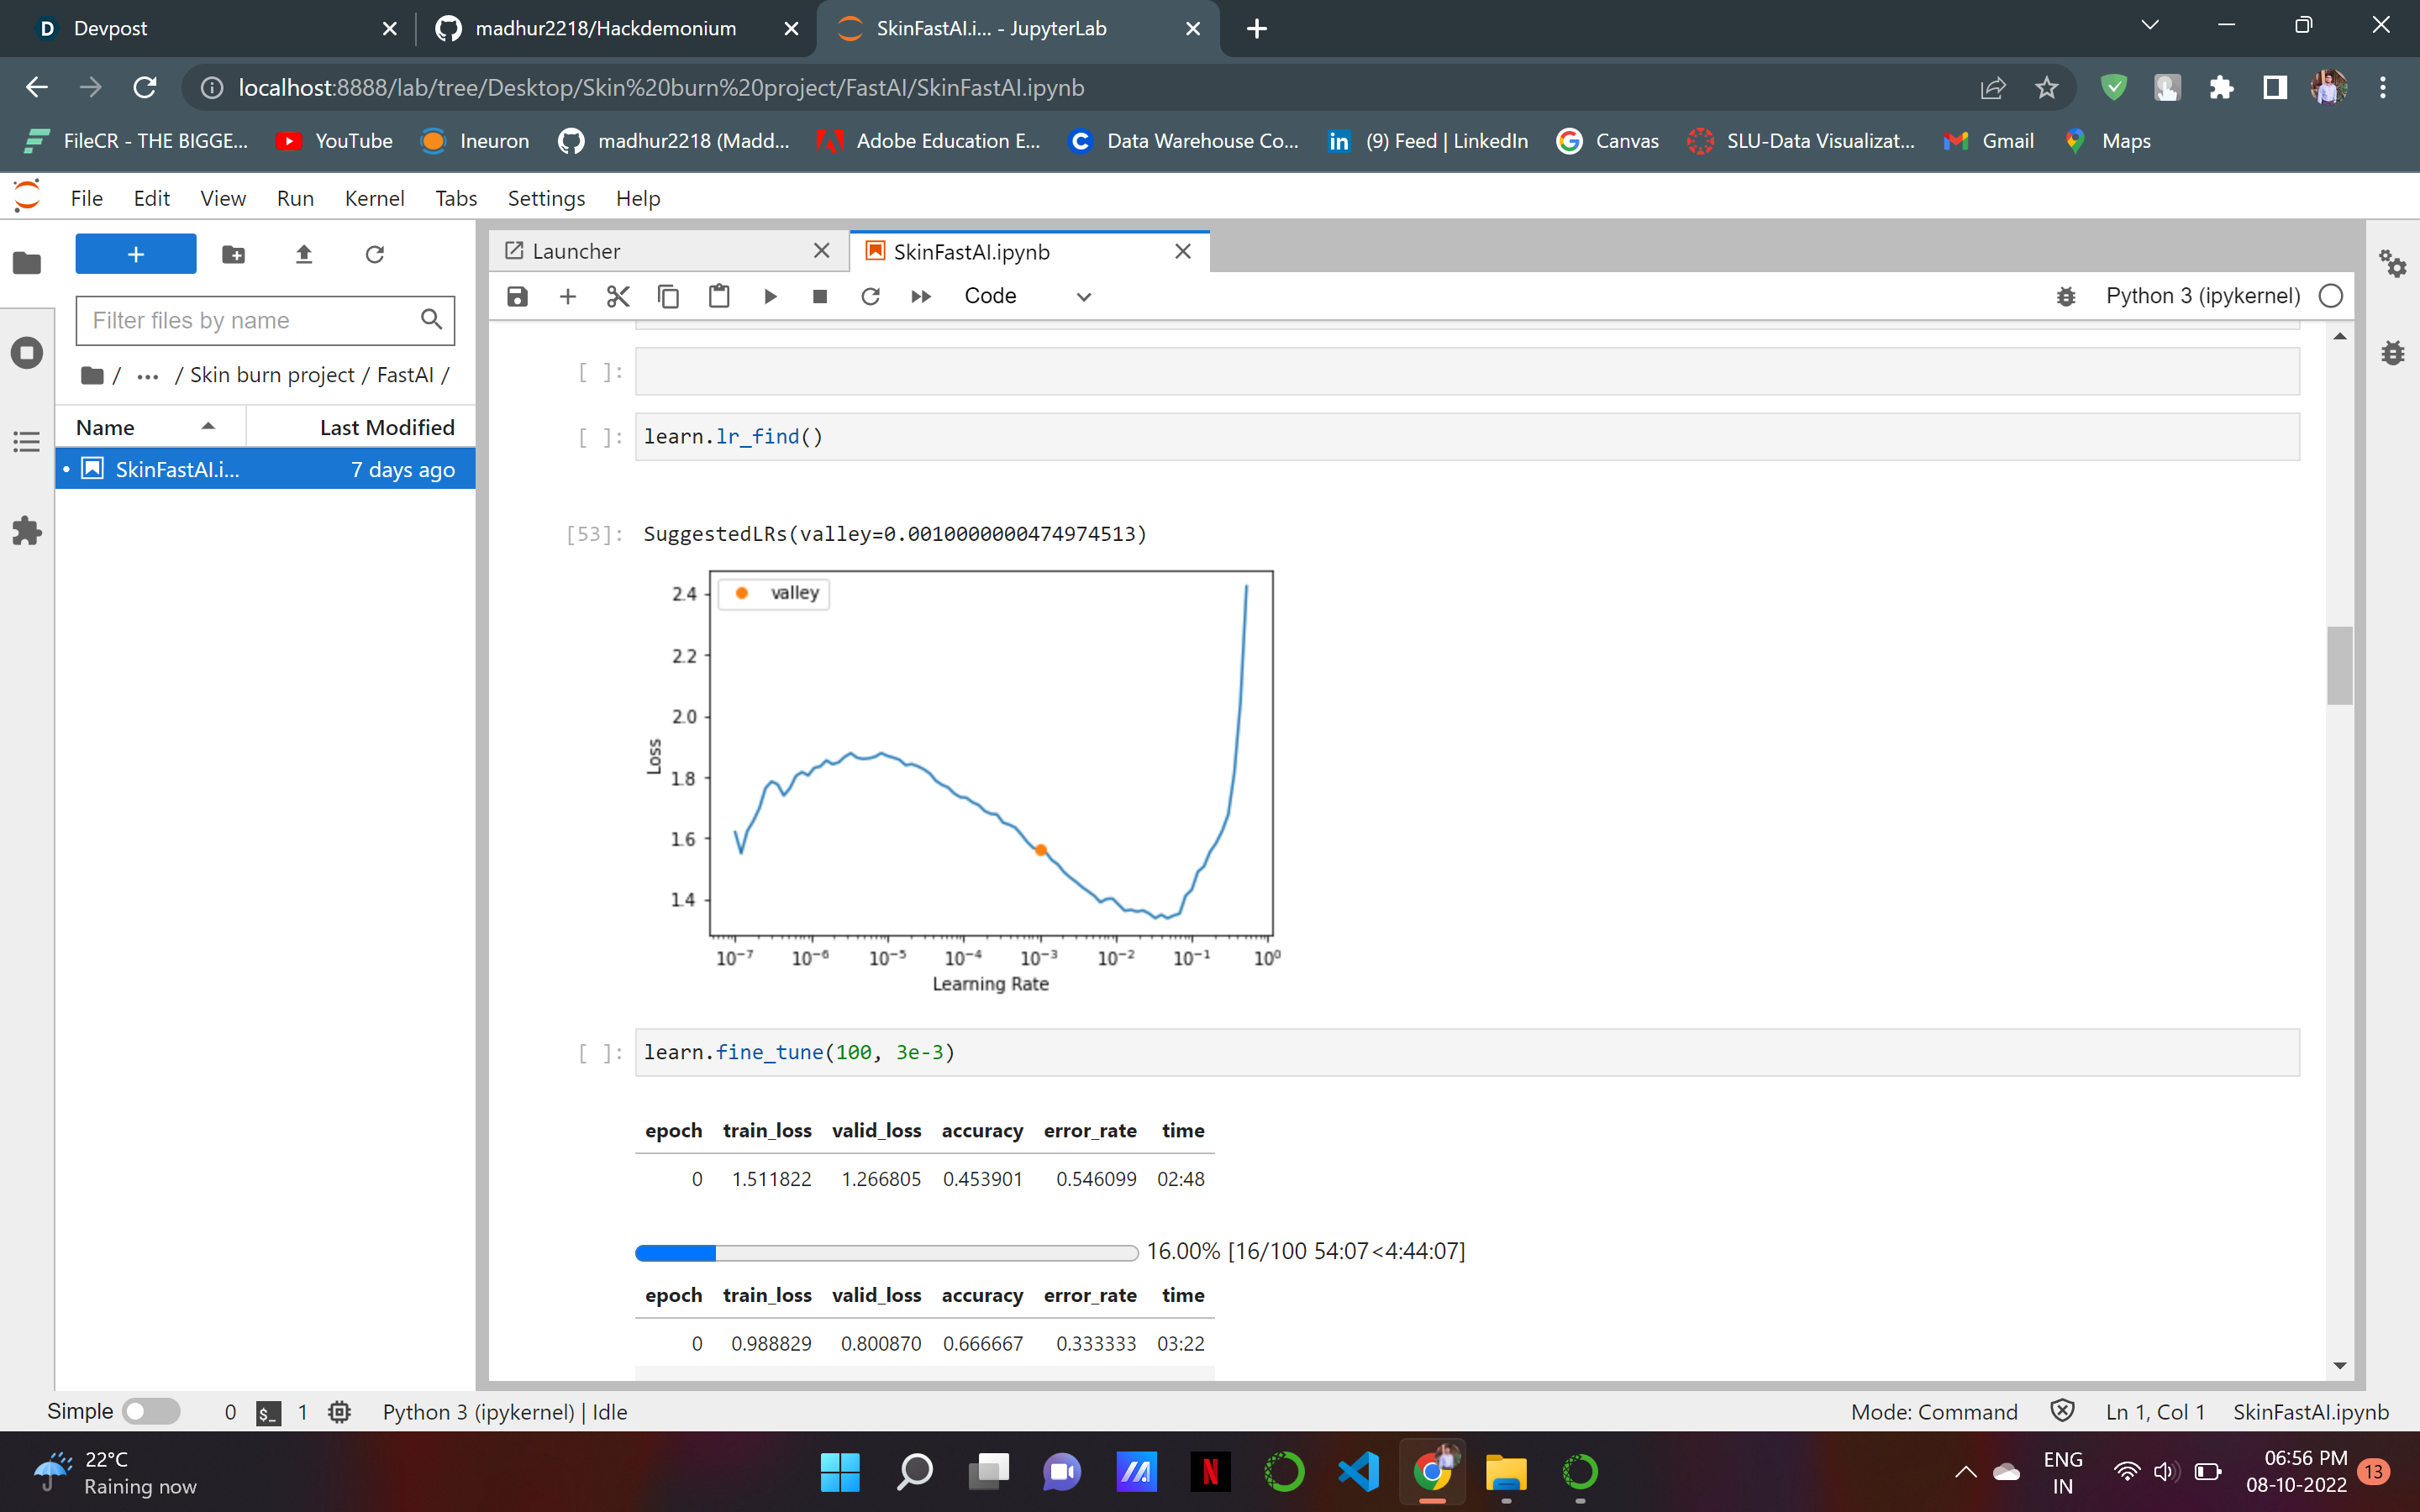Enable the debugger bug icon in toolbar
Viewport: 2420px width, 1512px height.
2066,296
